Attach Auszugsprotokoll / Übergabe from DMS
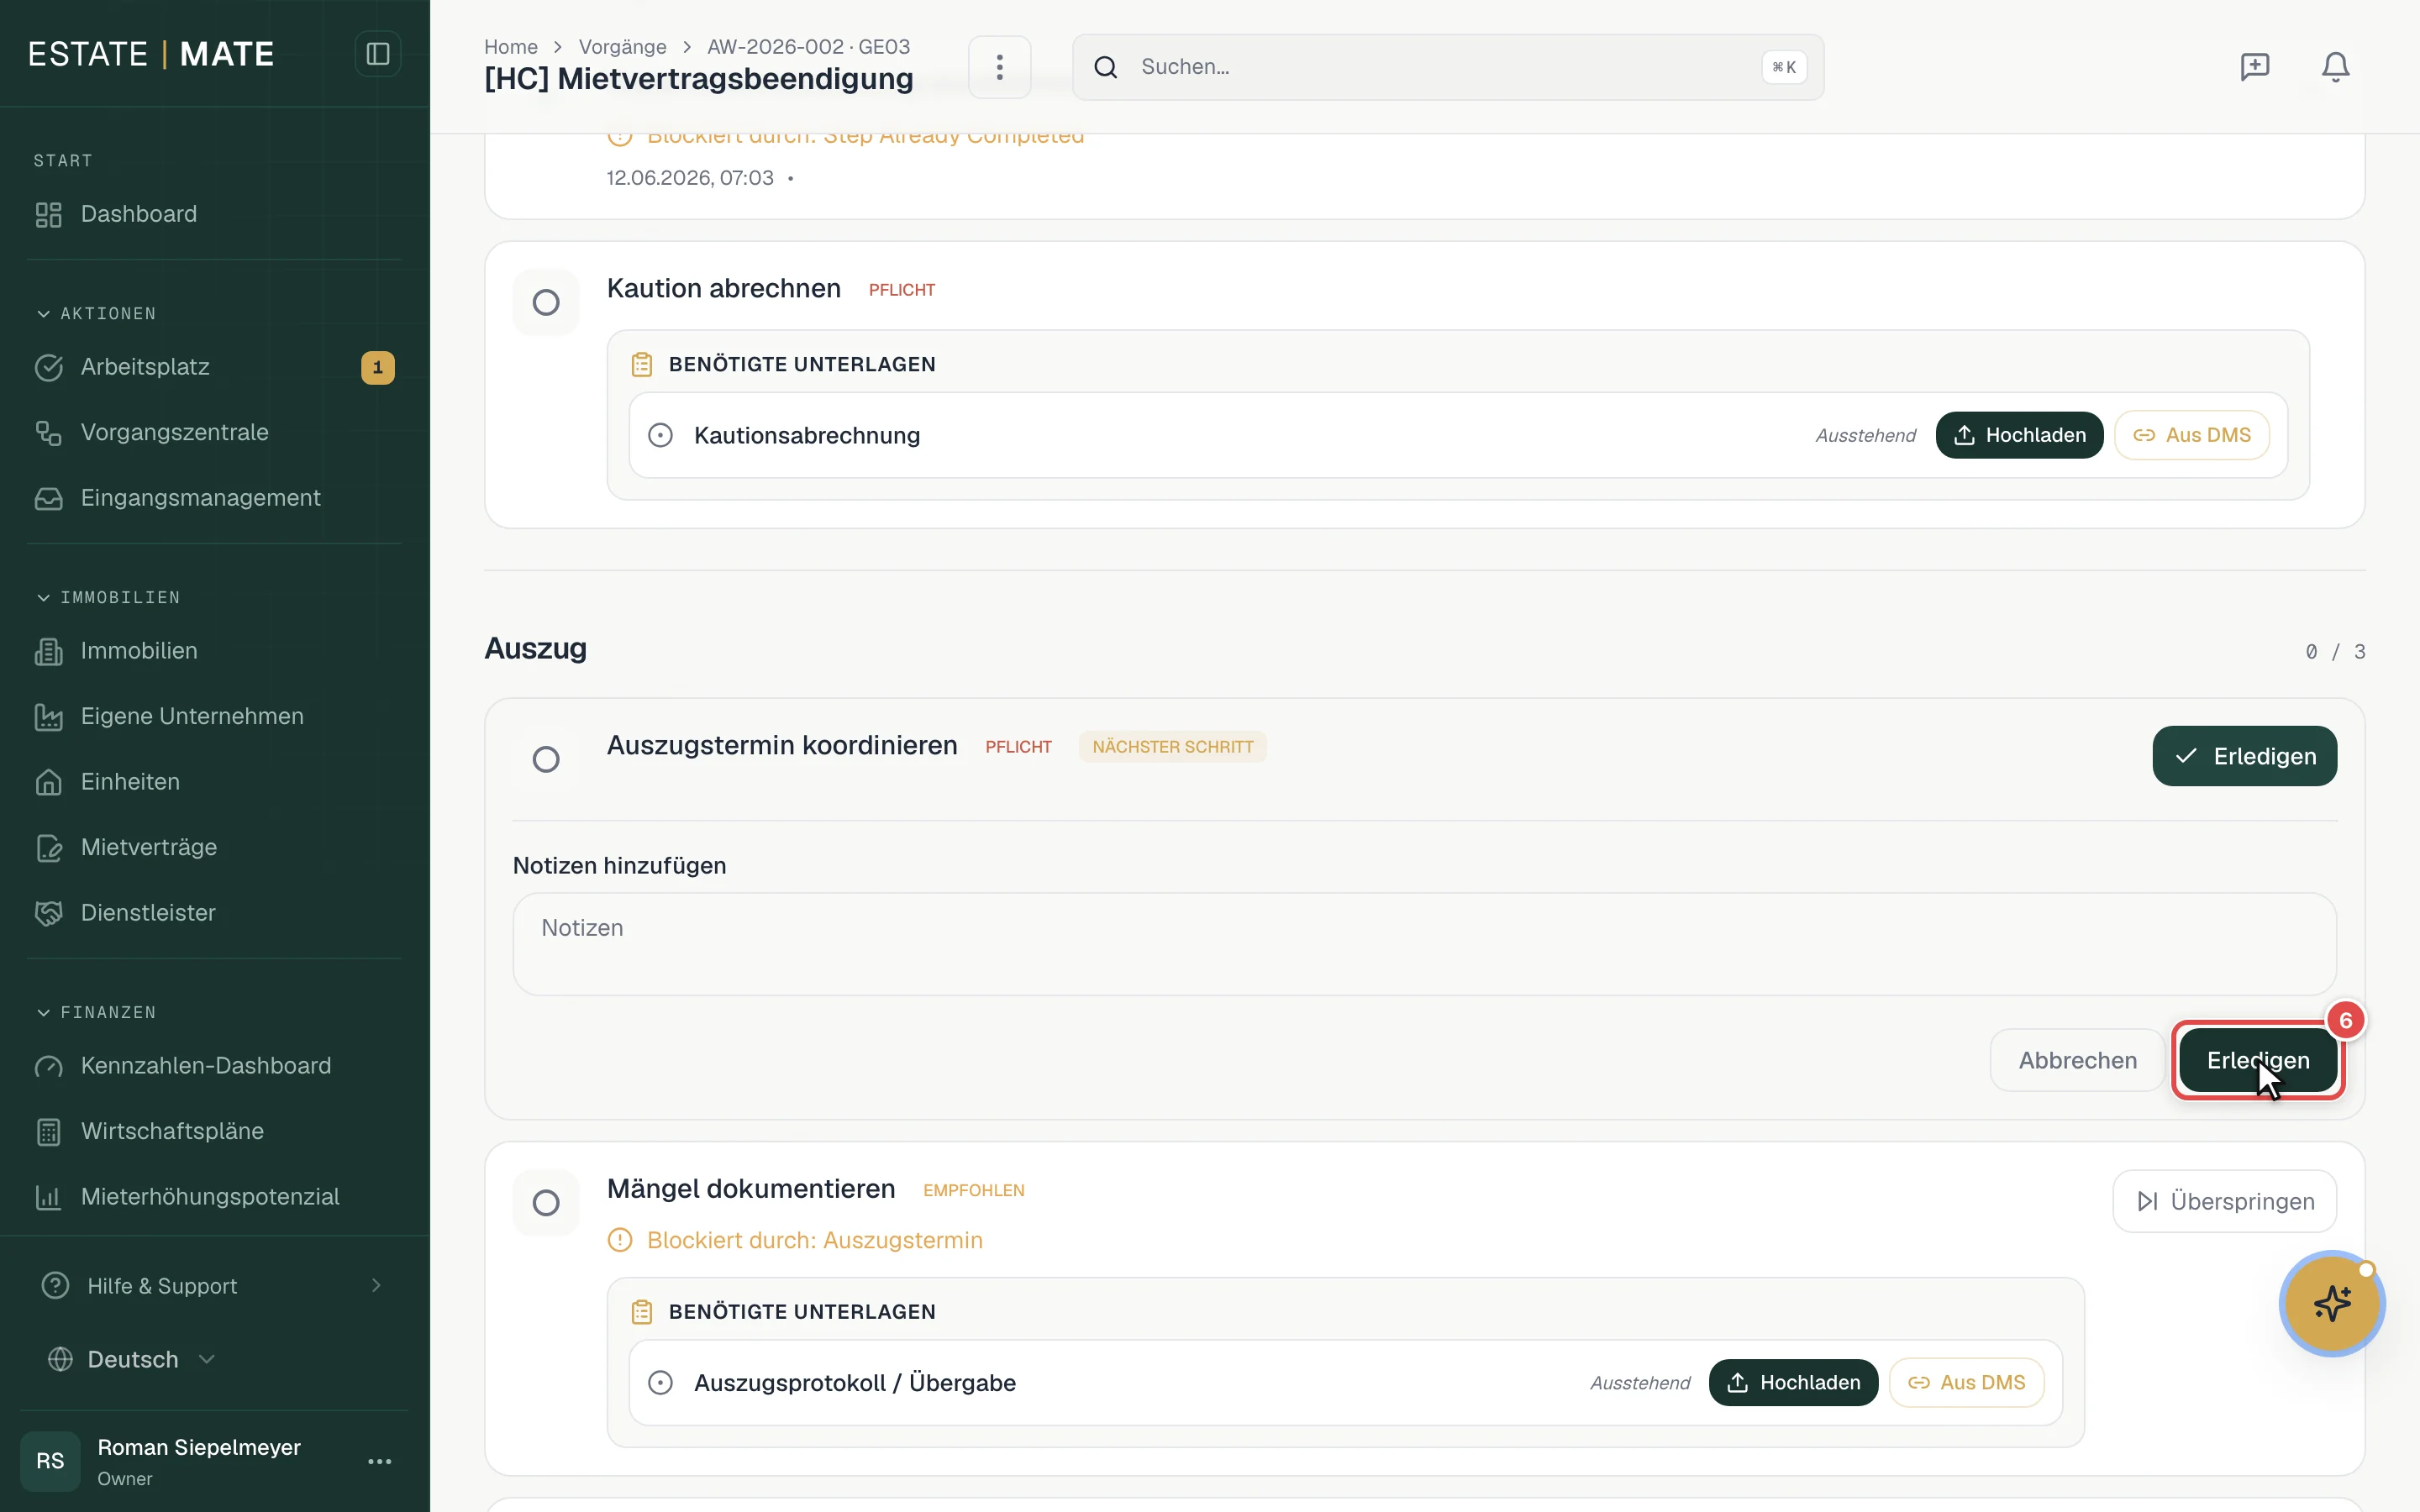This screenshot has height=1512, width=2420. (1966, 1383)
